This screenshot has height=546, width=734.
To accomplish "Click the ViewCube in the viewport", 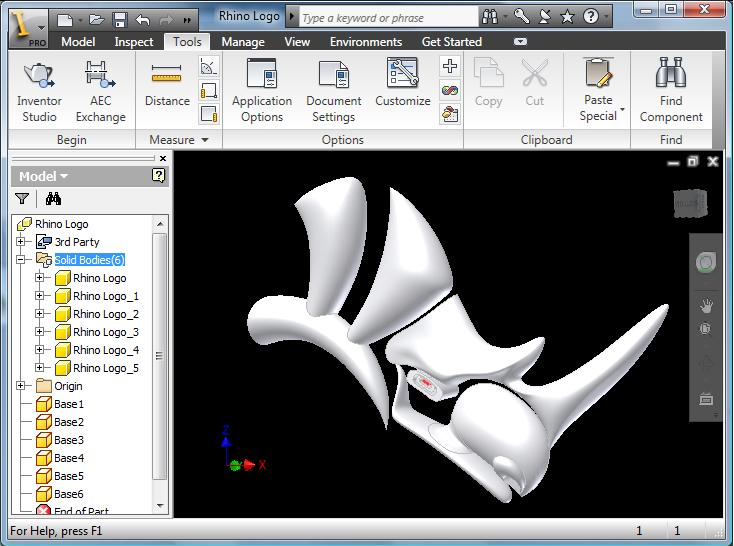I will coord(690,204).
